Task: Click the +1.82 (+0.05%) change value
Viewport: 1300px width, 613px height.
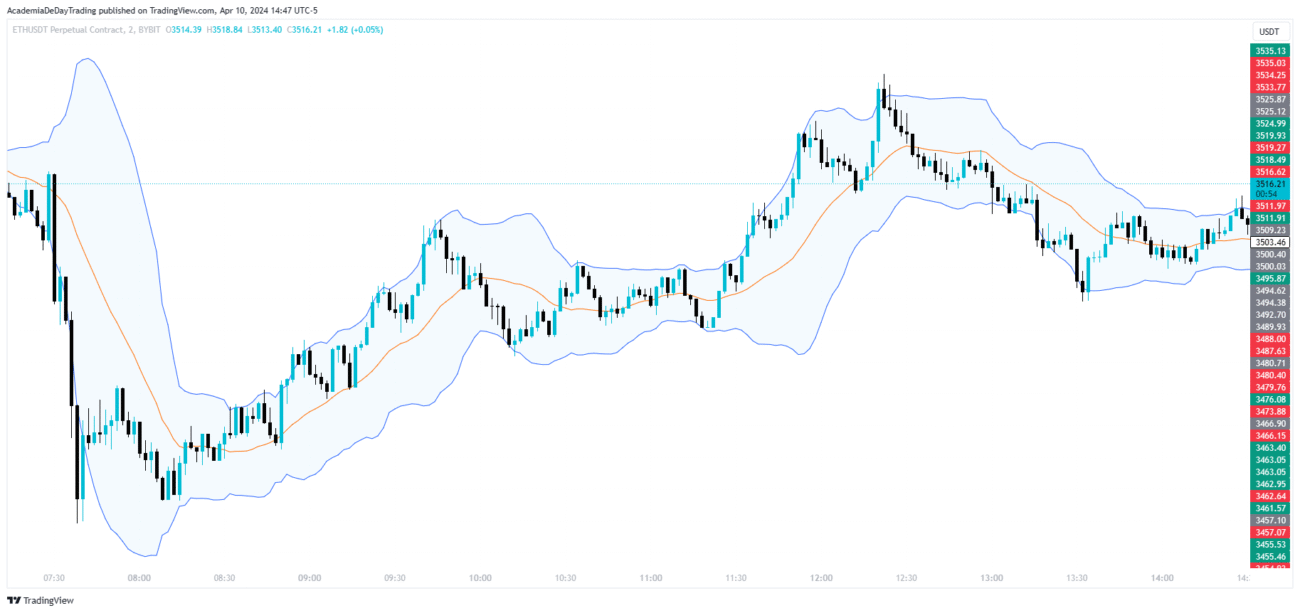Action: point(354,30)
